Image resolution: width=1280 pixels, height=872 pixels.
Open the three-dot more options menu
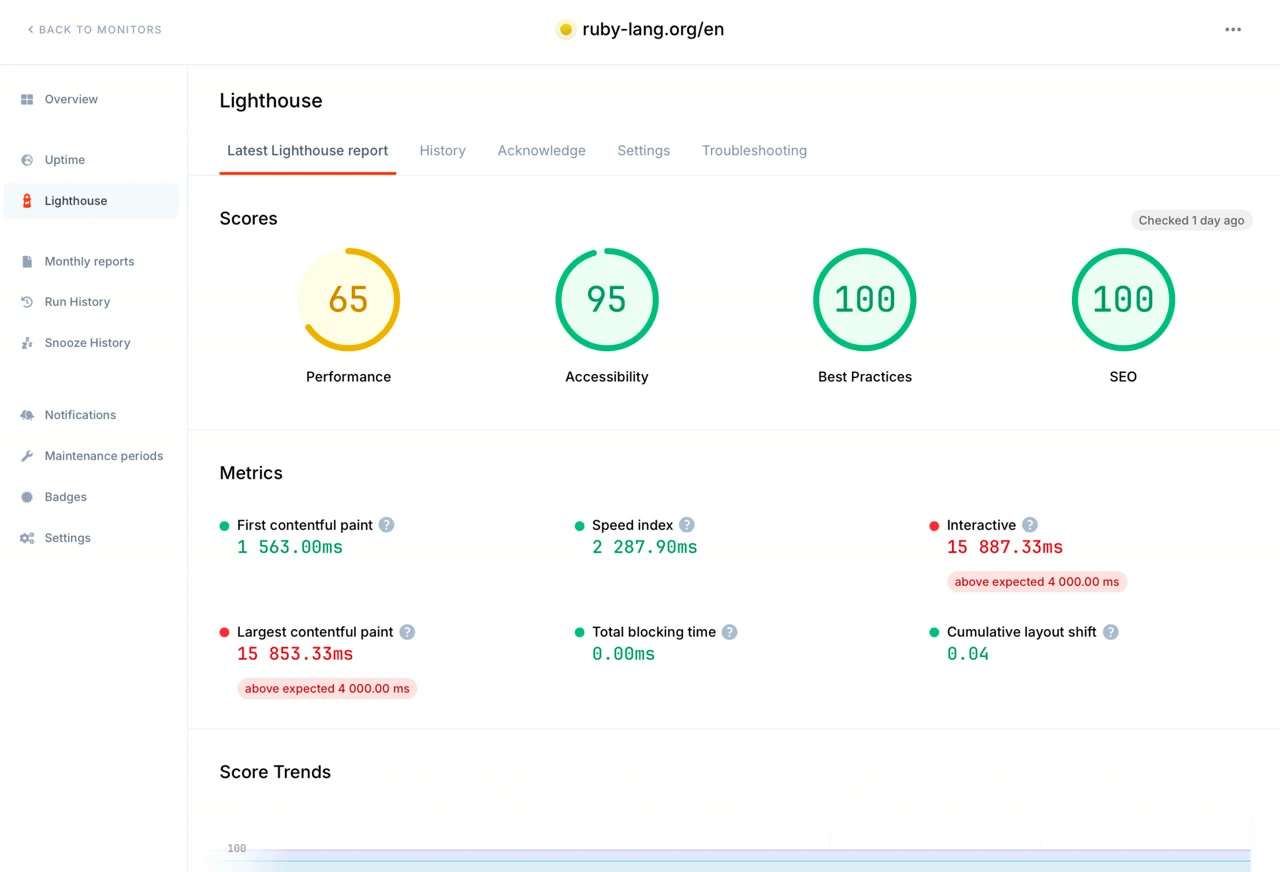coord(1233,30)
